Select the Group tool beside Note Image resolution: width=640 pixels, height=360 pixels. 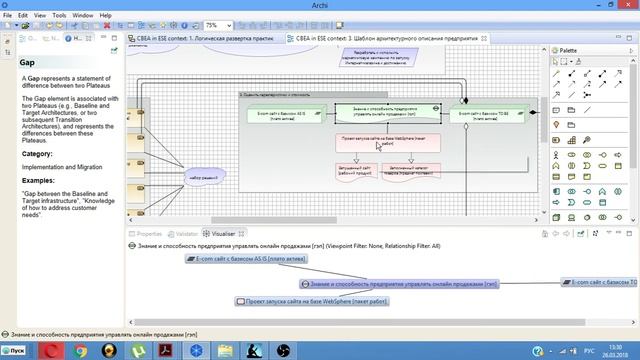coord(571,110)
